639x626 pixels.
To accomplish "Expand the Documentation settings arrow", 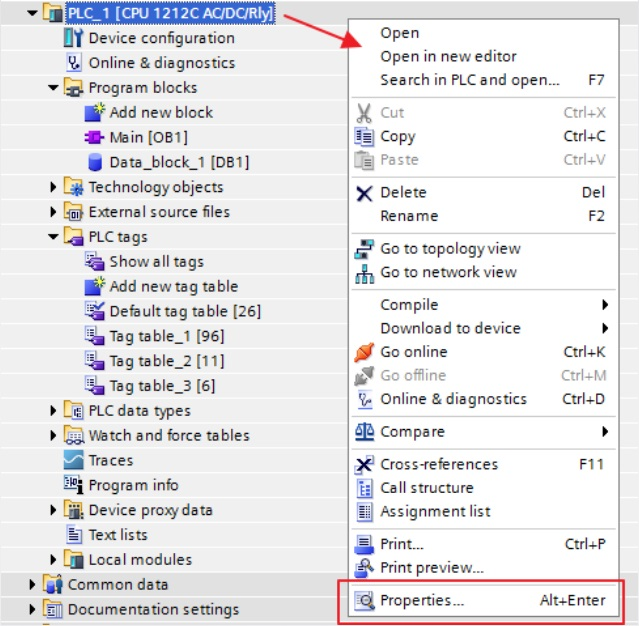I will tap(32, 609).
